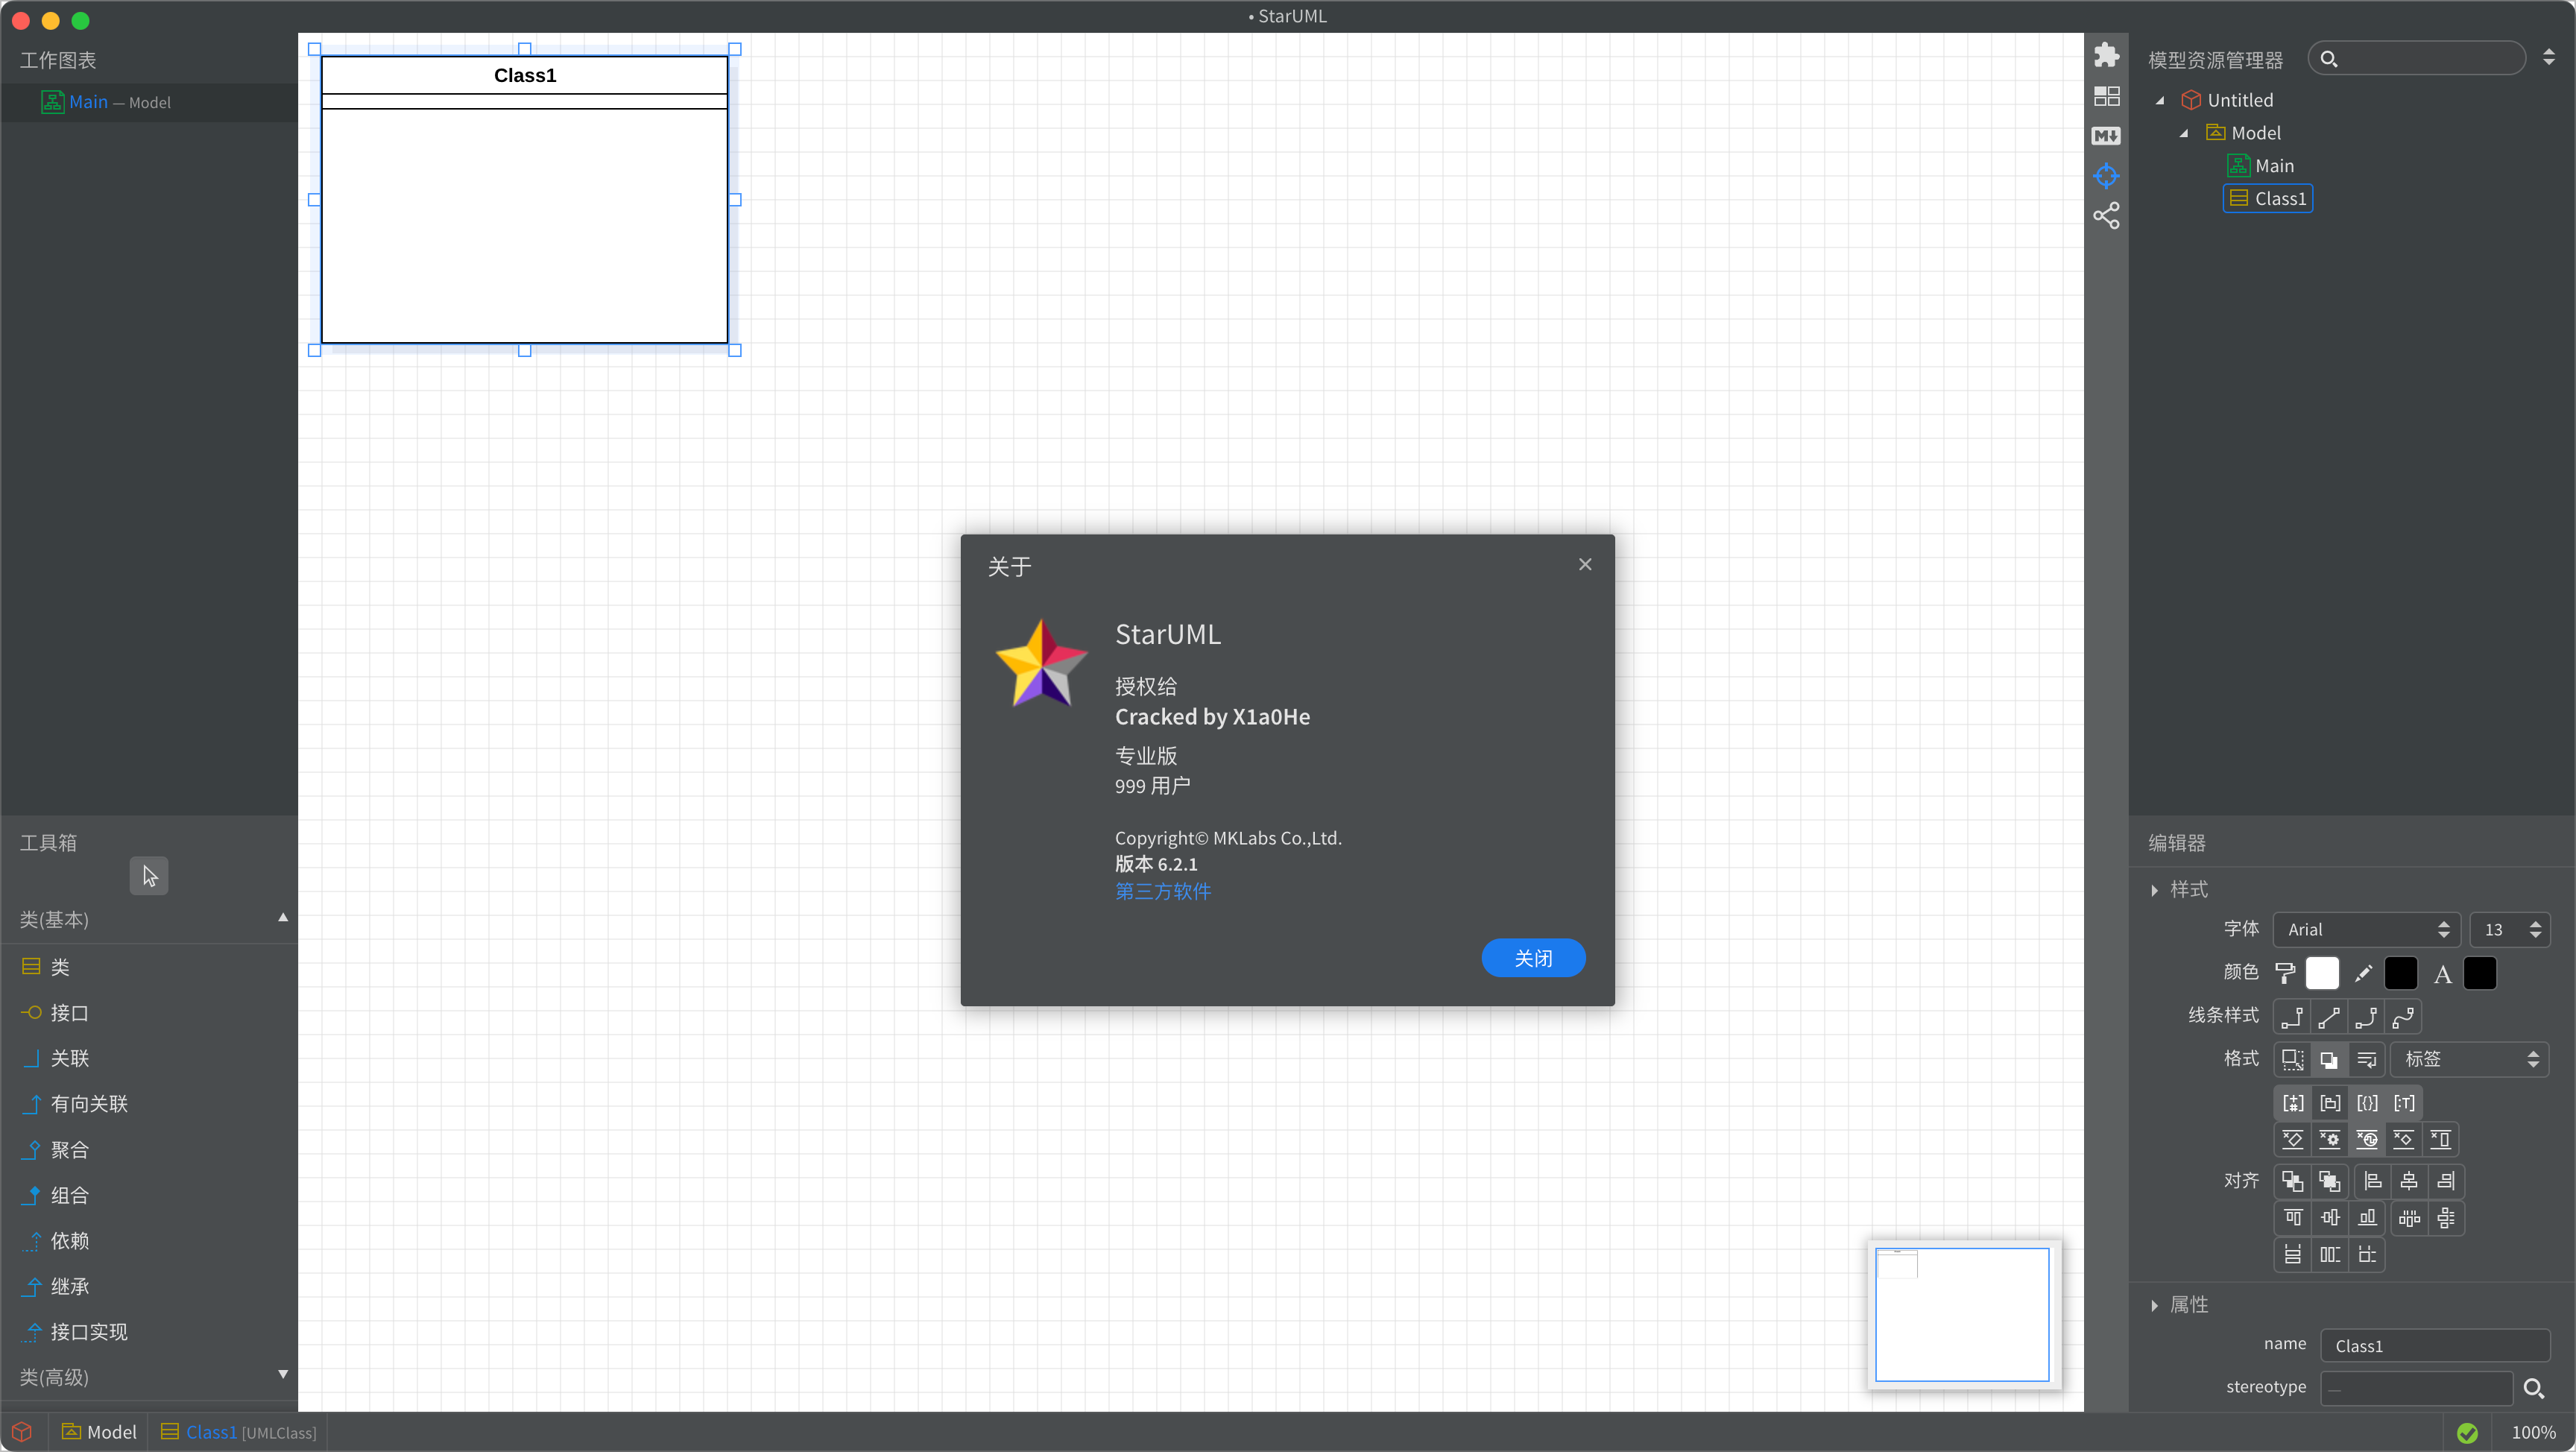Click the align left icon

tap(2372, 1181)
